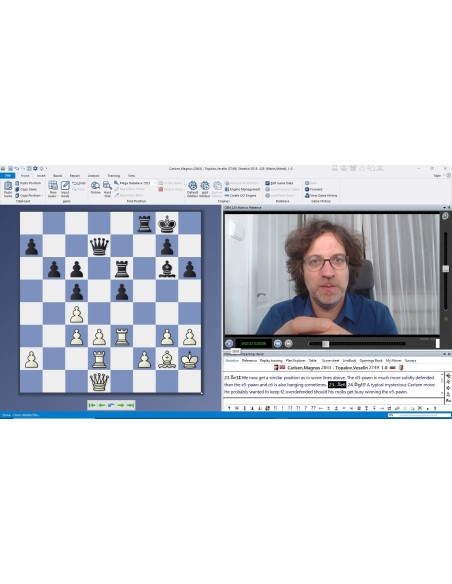Open the My Moves tab
The image size is (452, 584).
tap(393, 361)
